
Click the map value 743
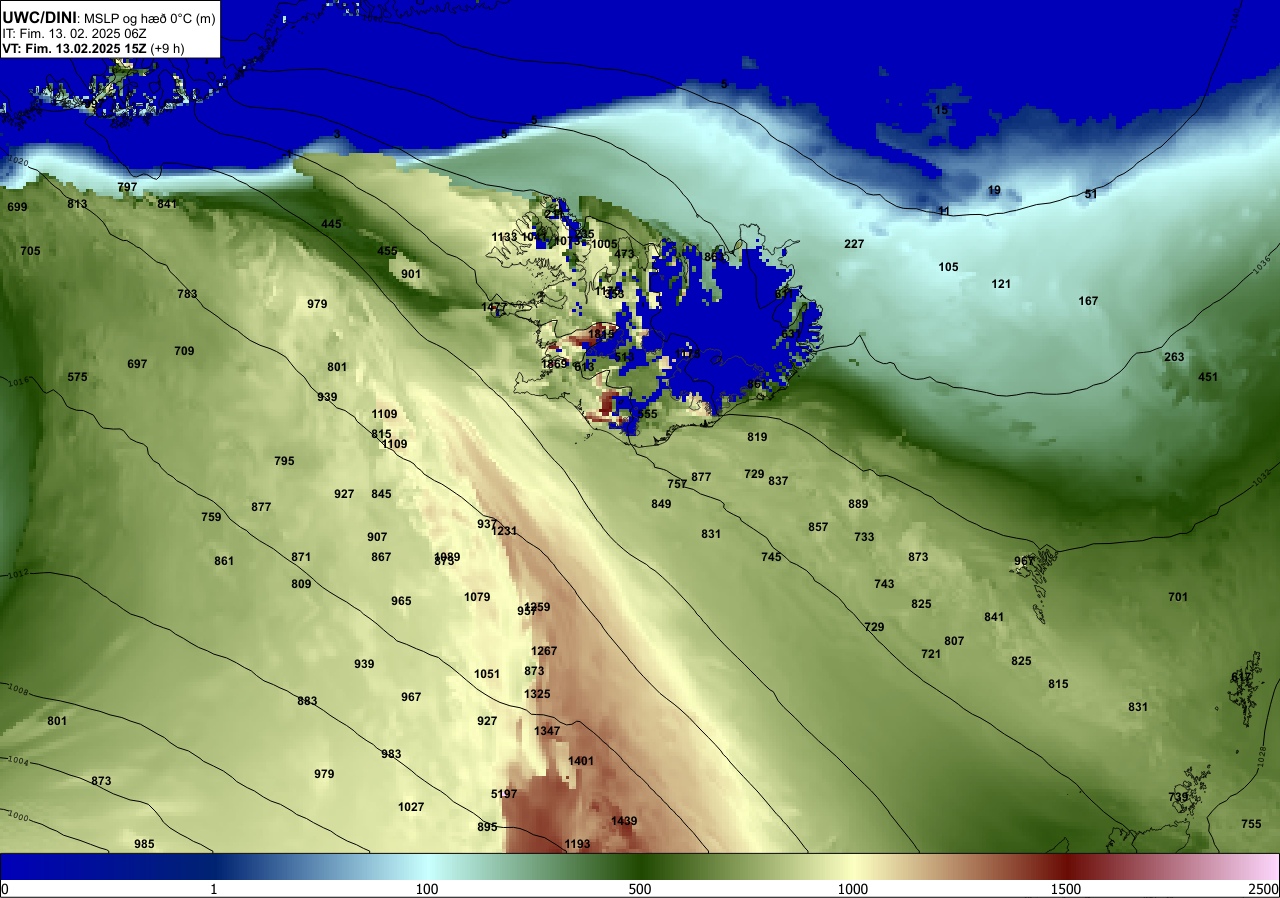(884, 584)
